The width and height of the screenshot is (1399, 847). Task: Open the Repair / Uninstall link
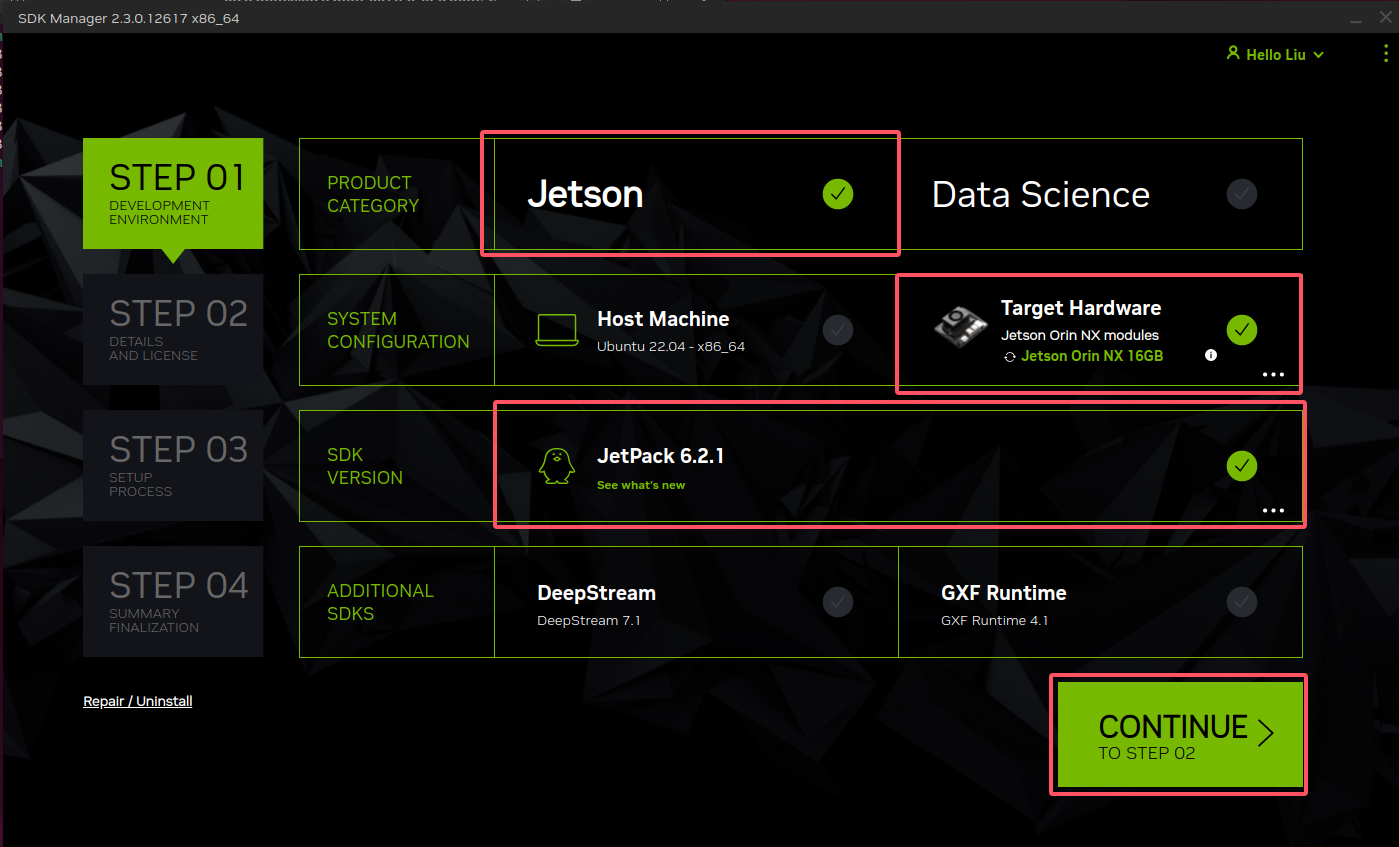138,701
